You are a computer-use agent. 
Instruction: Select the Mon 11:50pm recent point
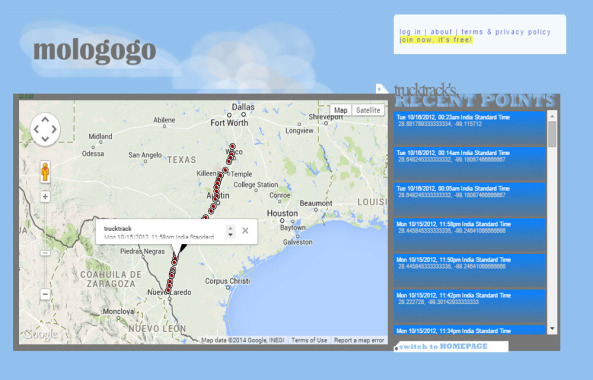click(x=469, y=270)
